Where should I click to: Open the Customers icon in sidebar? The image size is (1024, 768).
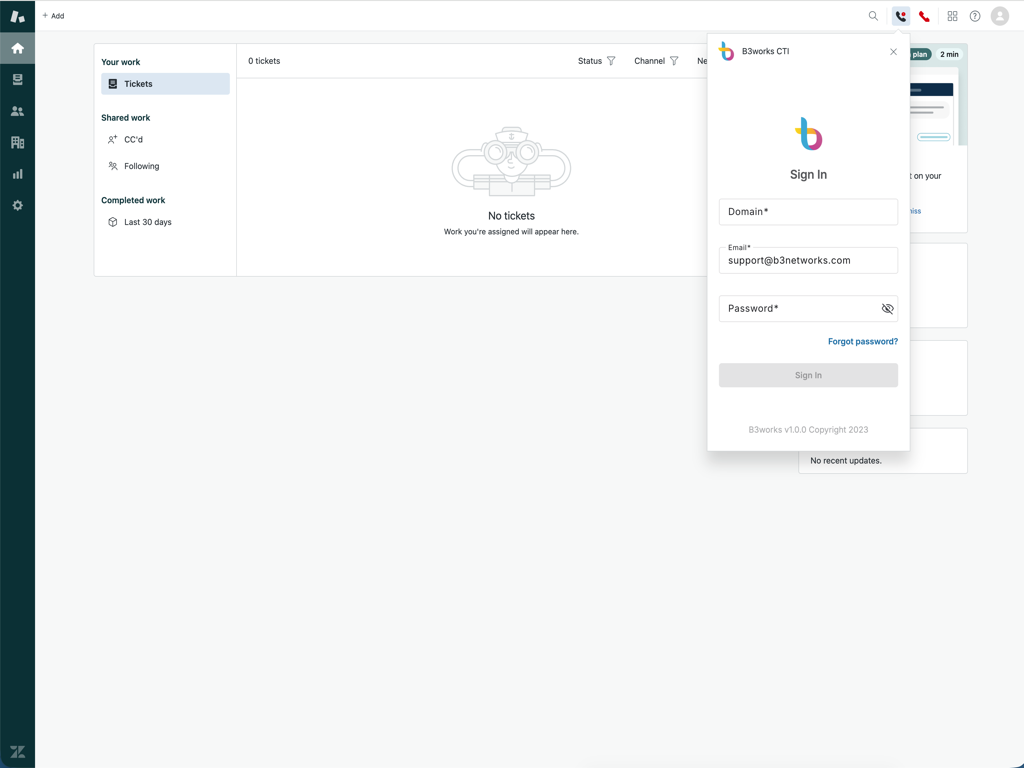[17, 110]
